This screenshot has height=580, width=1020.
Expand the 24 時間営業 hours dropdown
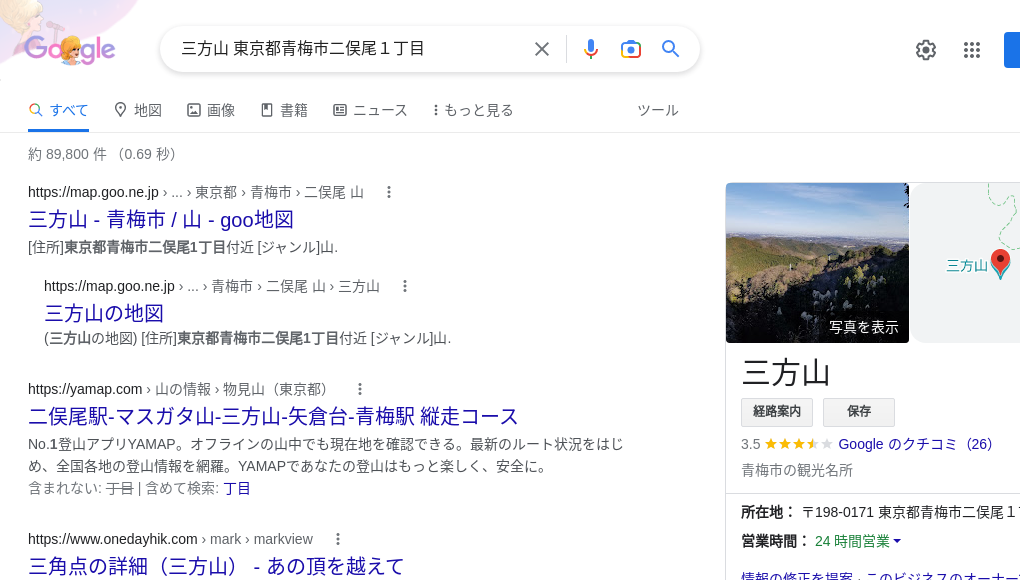click(x=857, y=540)
